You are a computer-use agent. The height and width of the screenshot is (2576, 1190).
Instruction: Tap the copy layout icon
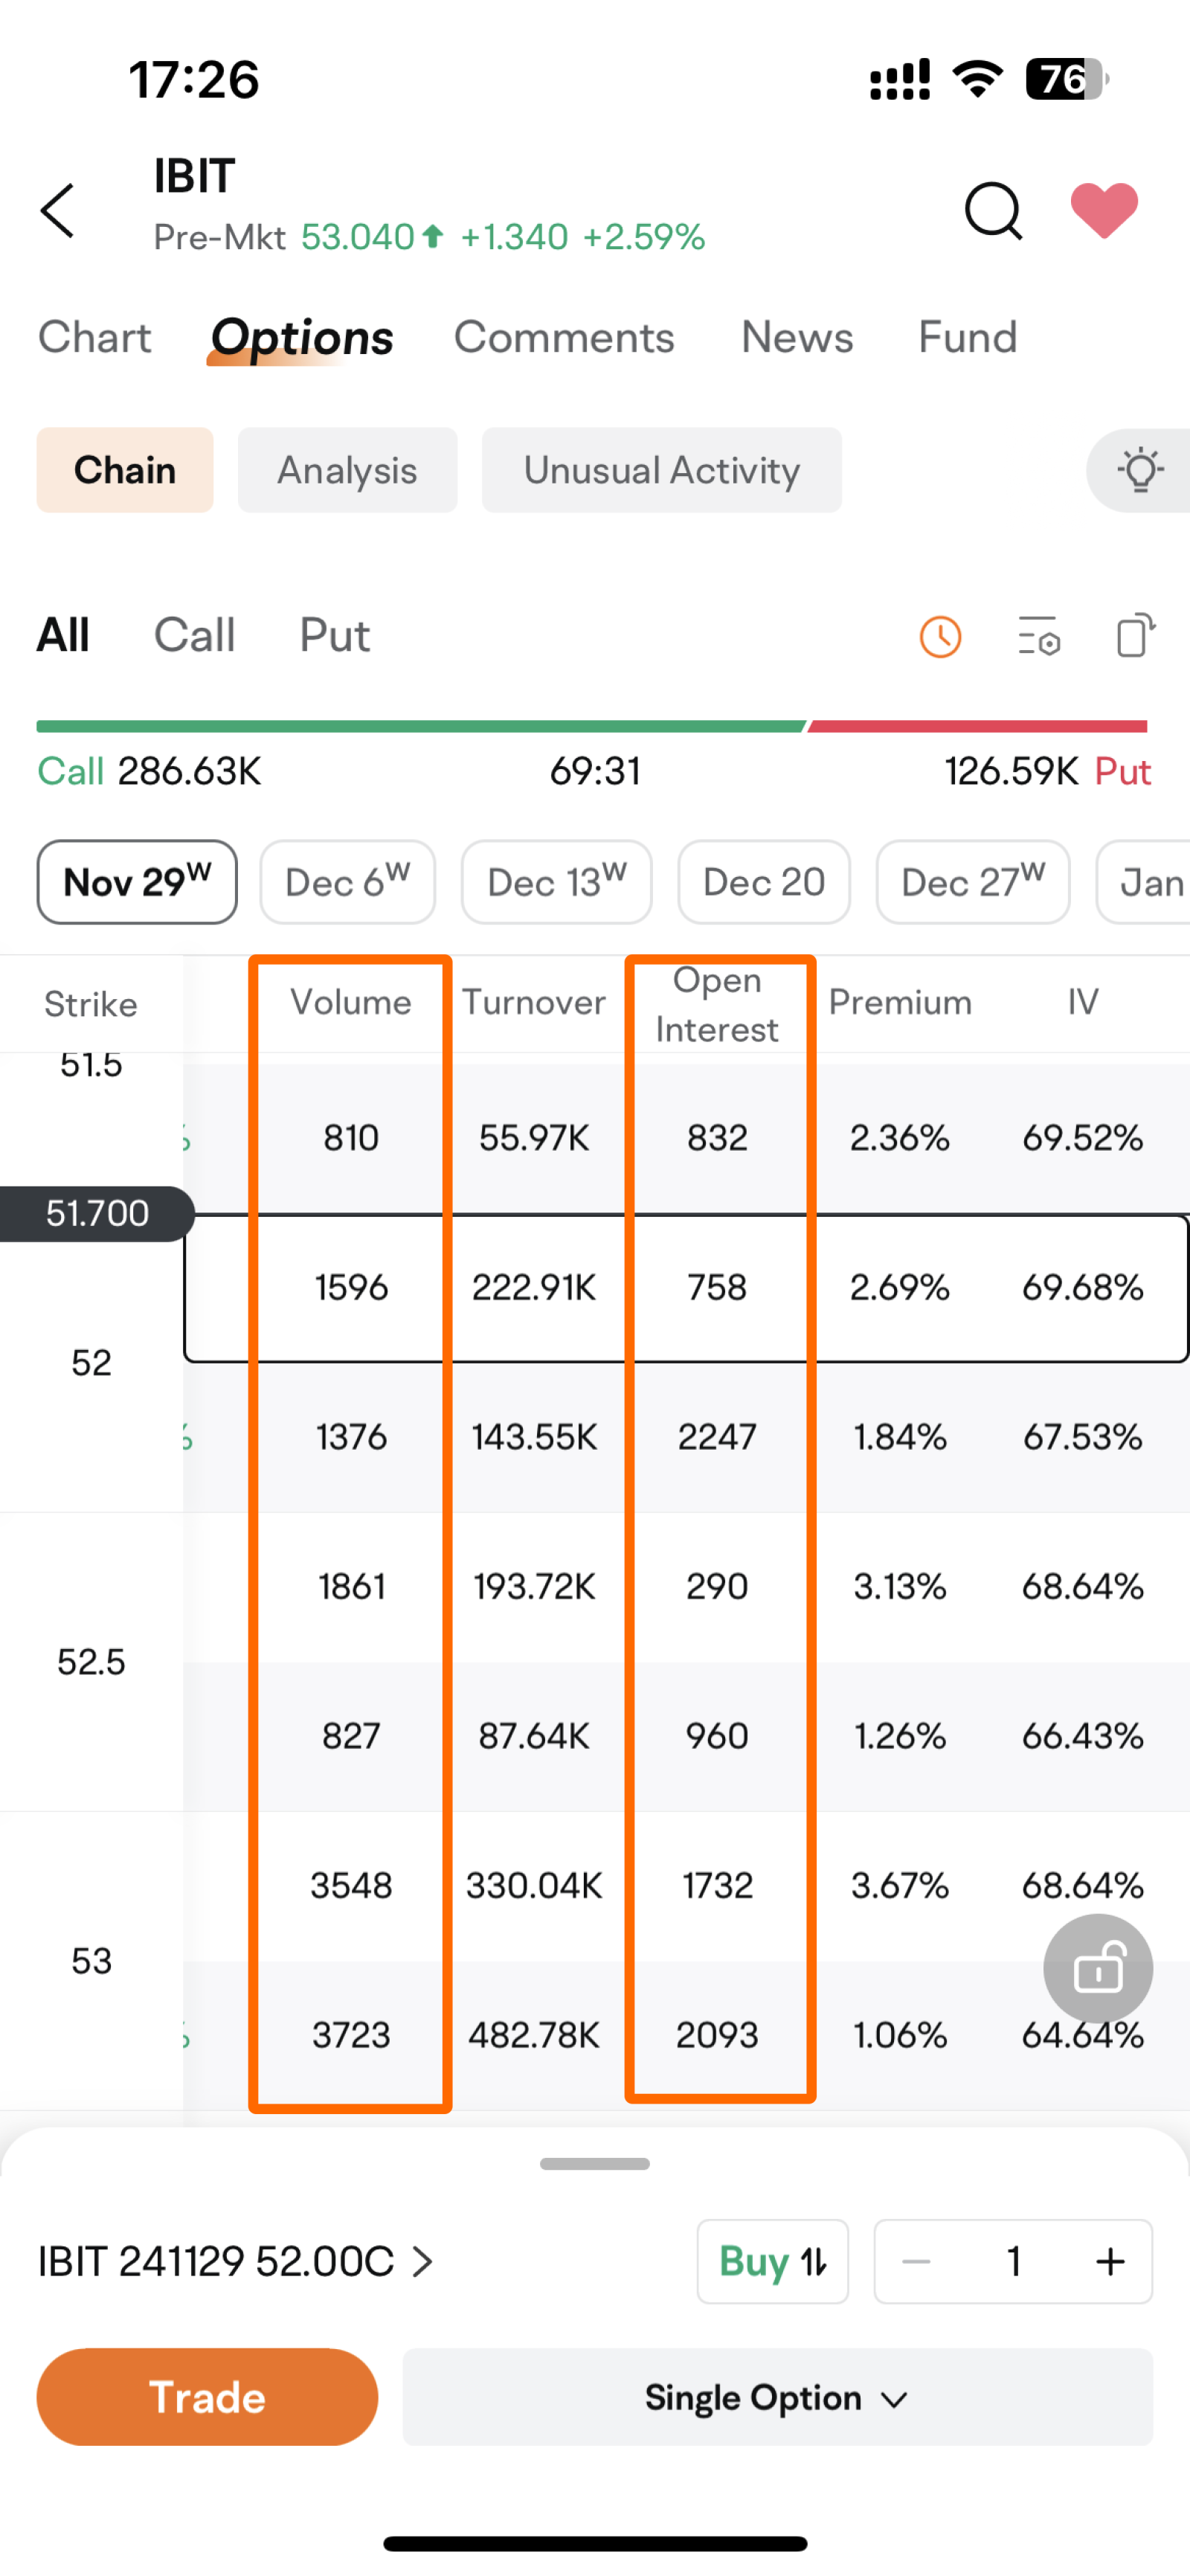[x=1135, y=635]
